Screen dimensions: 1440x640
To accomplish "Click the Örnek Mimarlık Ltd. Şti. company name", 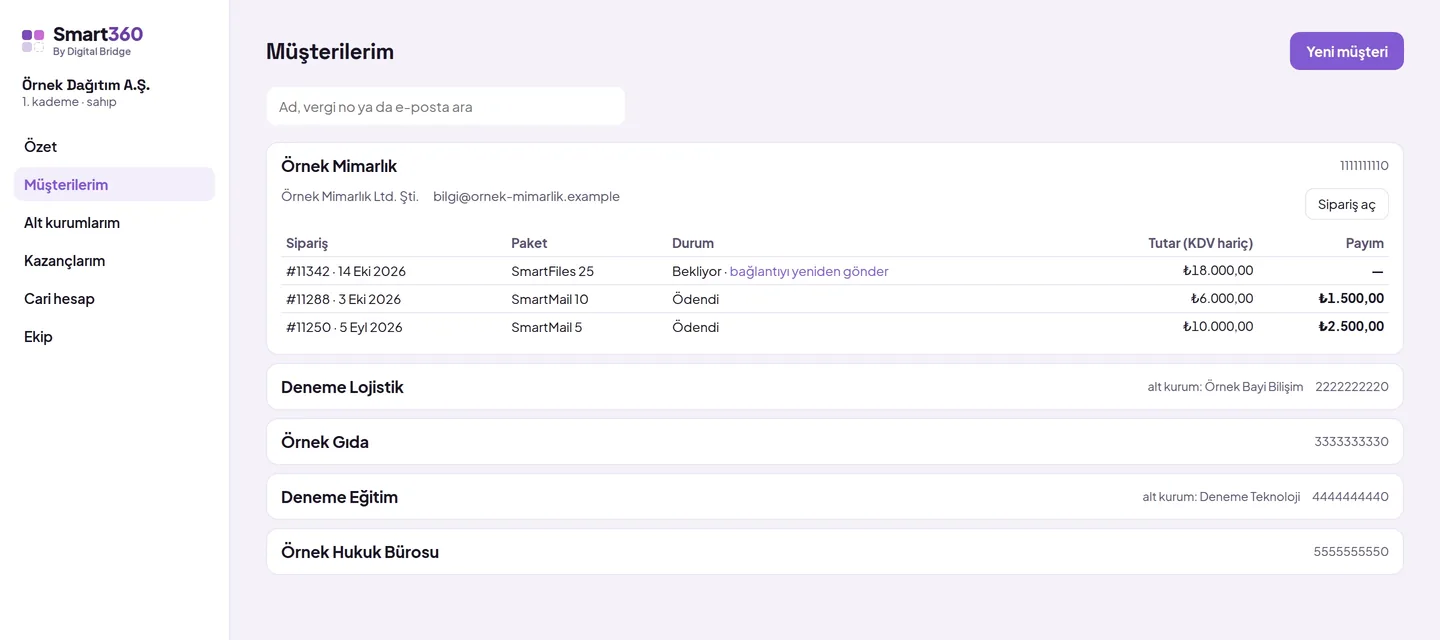I will (x=350, y=196).
